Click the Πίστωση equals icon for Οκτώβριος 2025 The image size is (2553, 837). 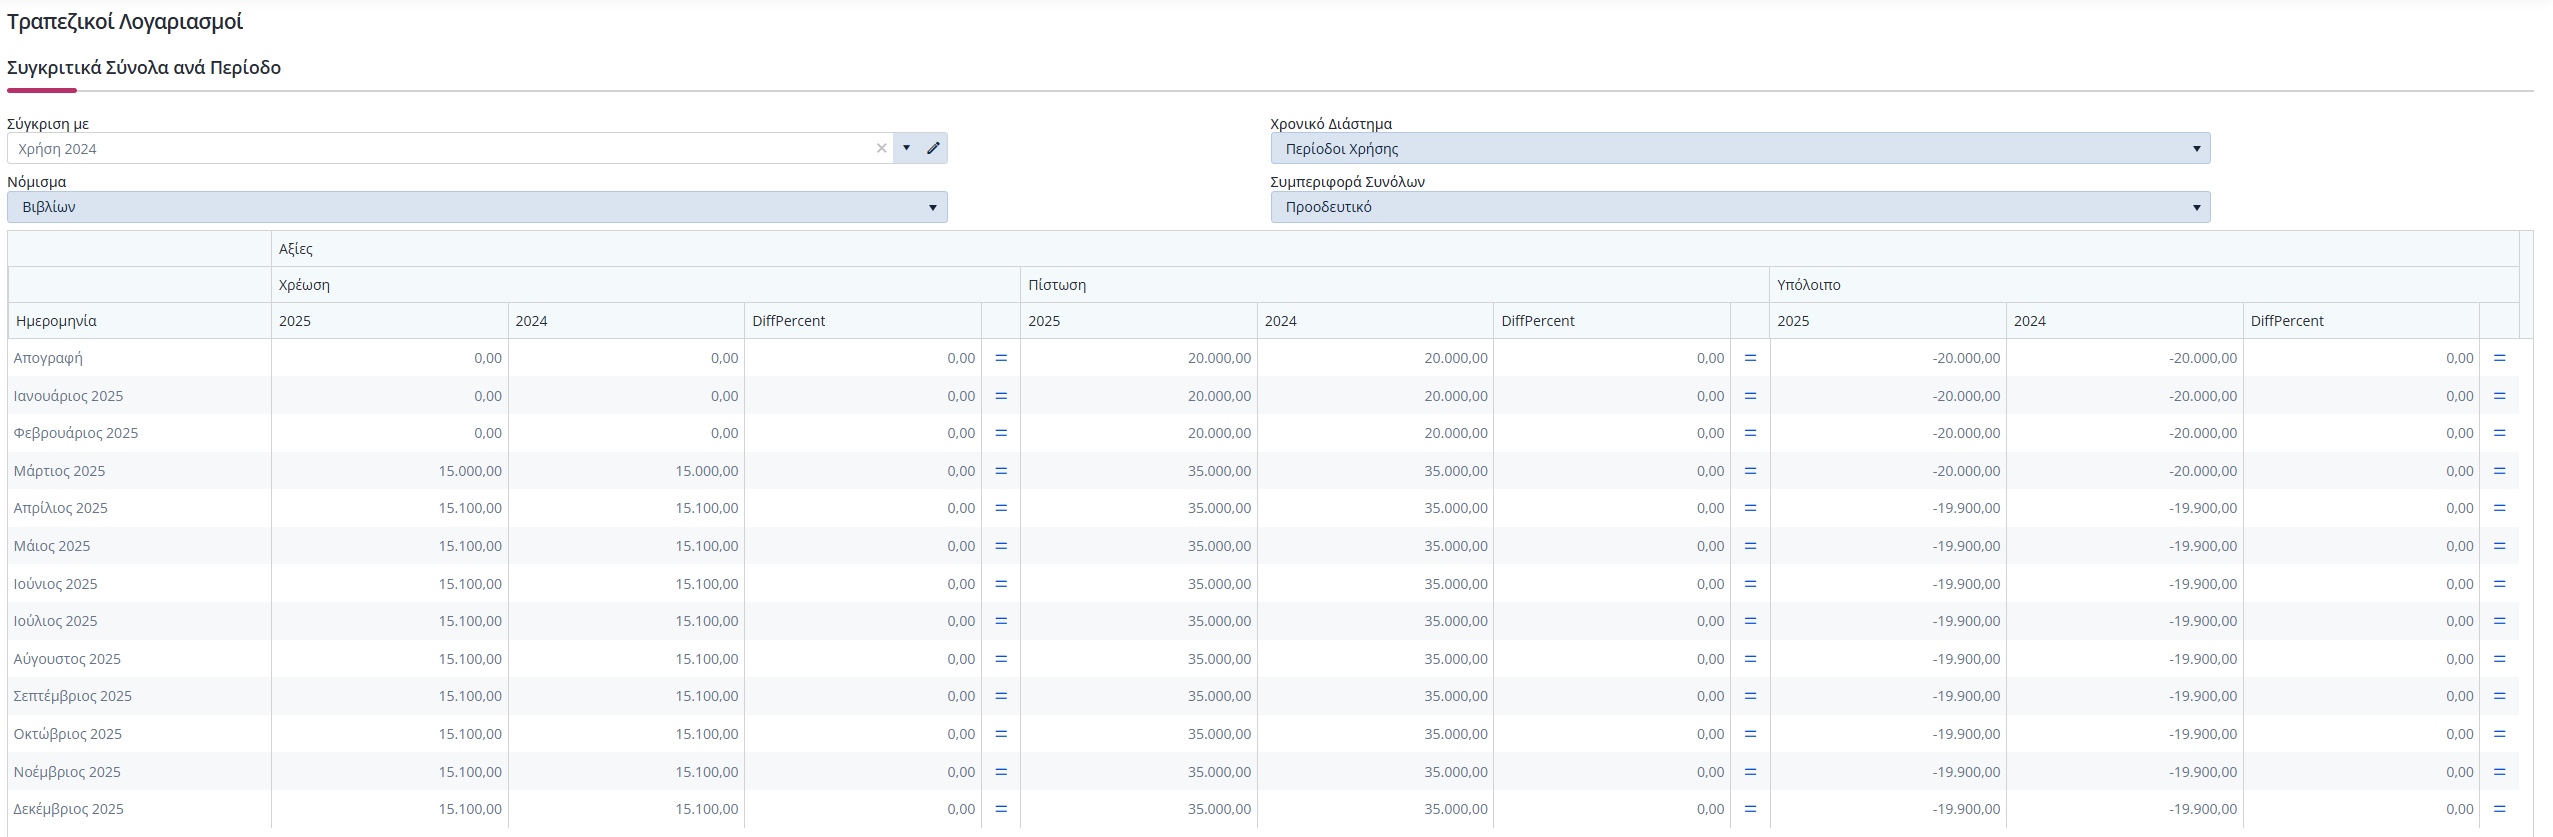pos(1750,734)
